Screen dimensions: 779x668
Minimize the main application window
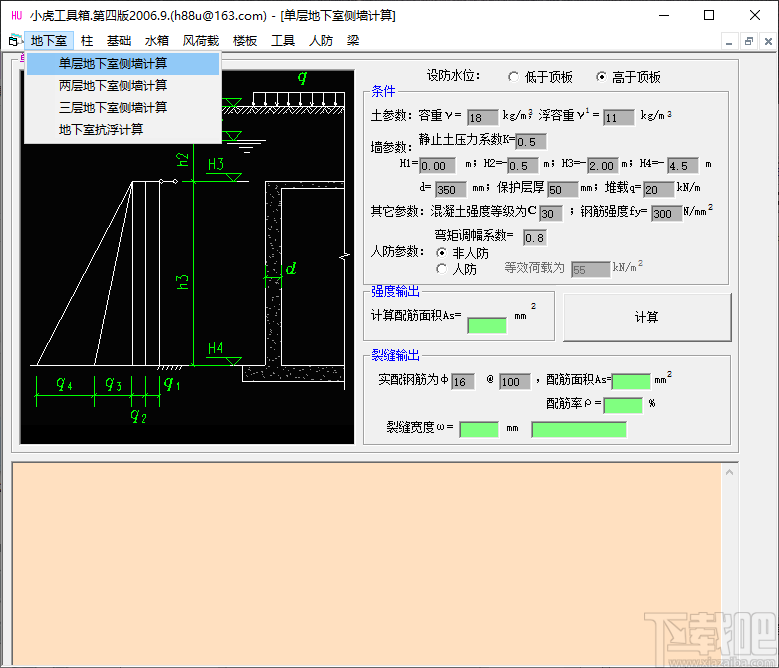click(x=664, y=15)
